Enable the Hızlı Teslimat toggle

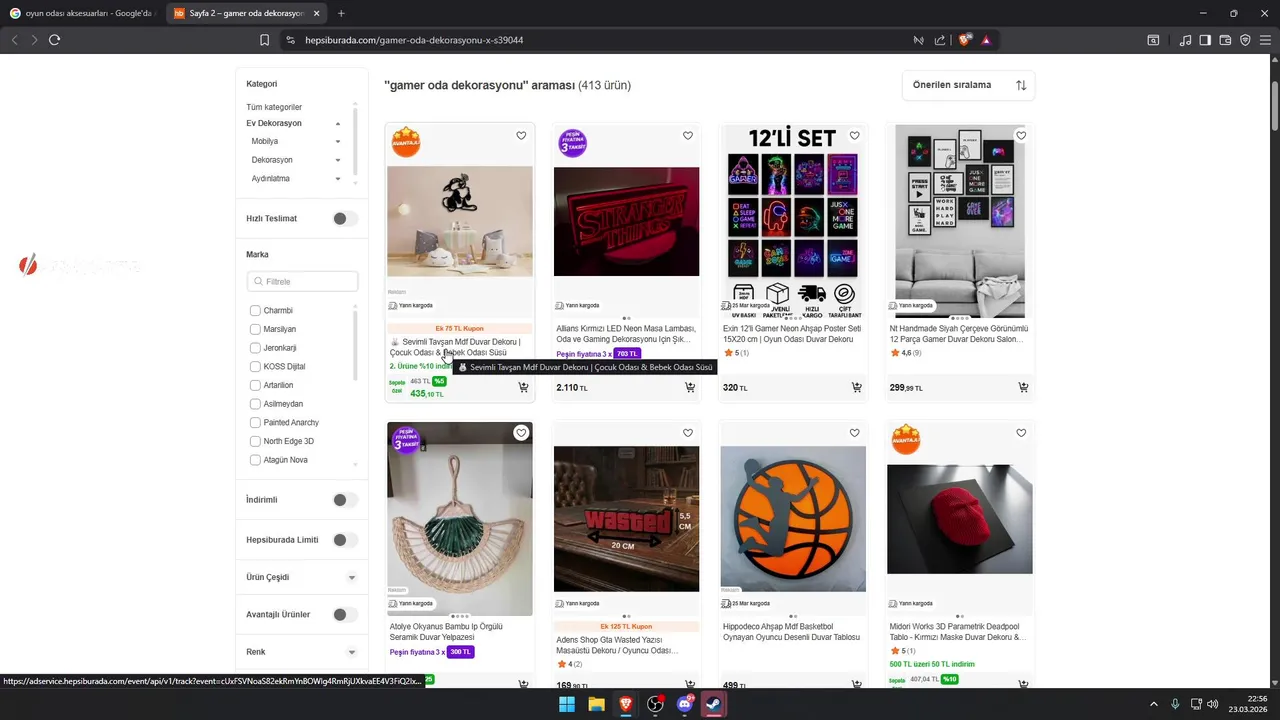click(x=345, y=219)
